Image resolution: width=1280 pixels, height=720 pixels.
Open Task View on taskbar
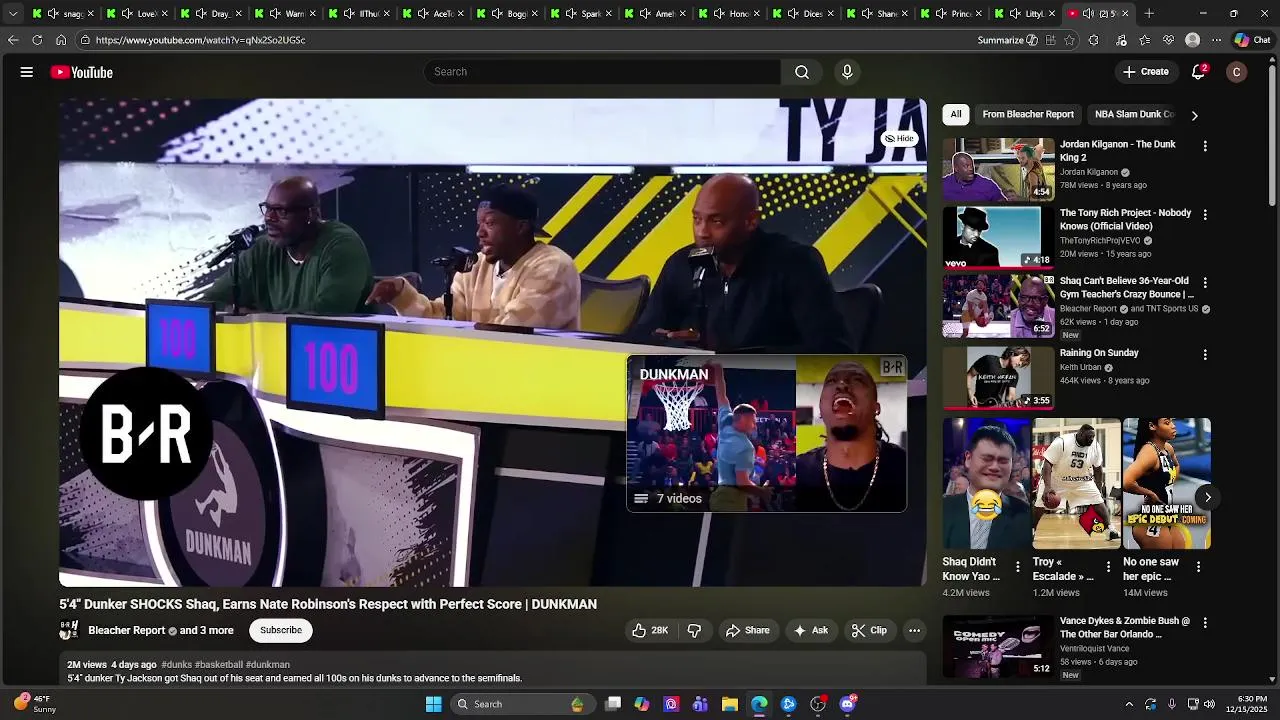[613, 704]
